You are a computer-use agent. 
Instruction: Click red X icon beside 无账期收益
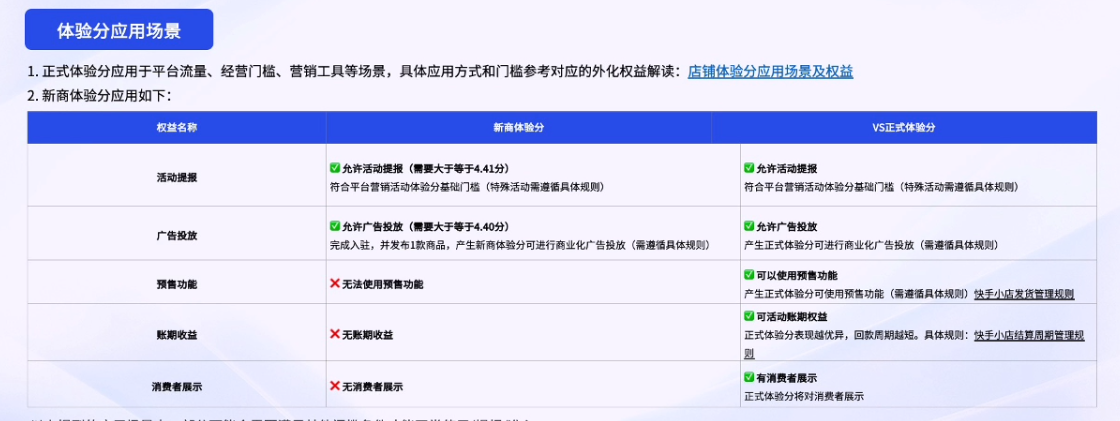pyautogui.click(x=335, y=334)
